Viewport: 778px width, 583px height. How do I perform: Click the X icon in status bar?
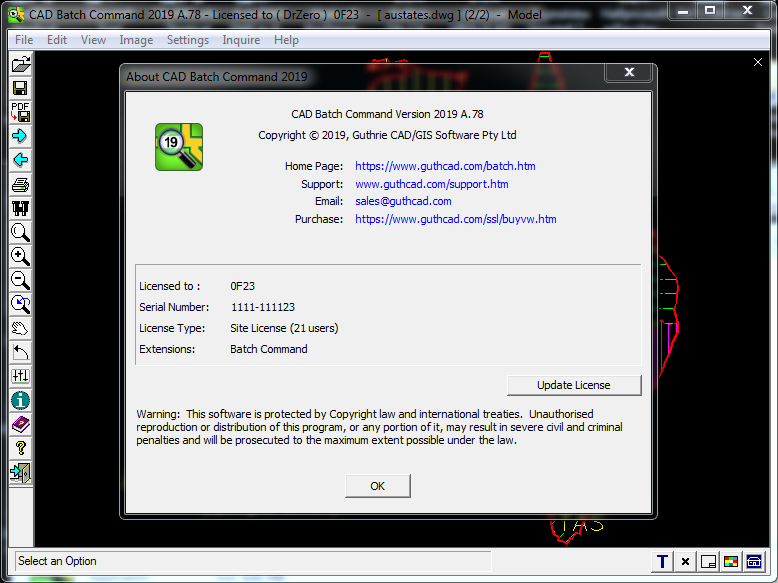[x=685, y=562]
